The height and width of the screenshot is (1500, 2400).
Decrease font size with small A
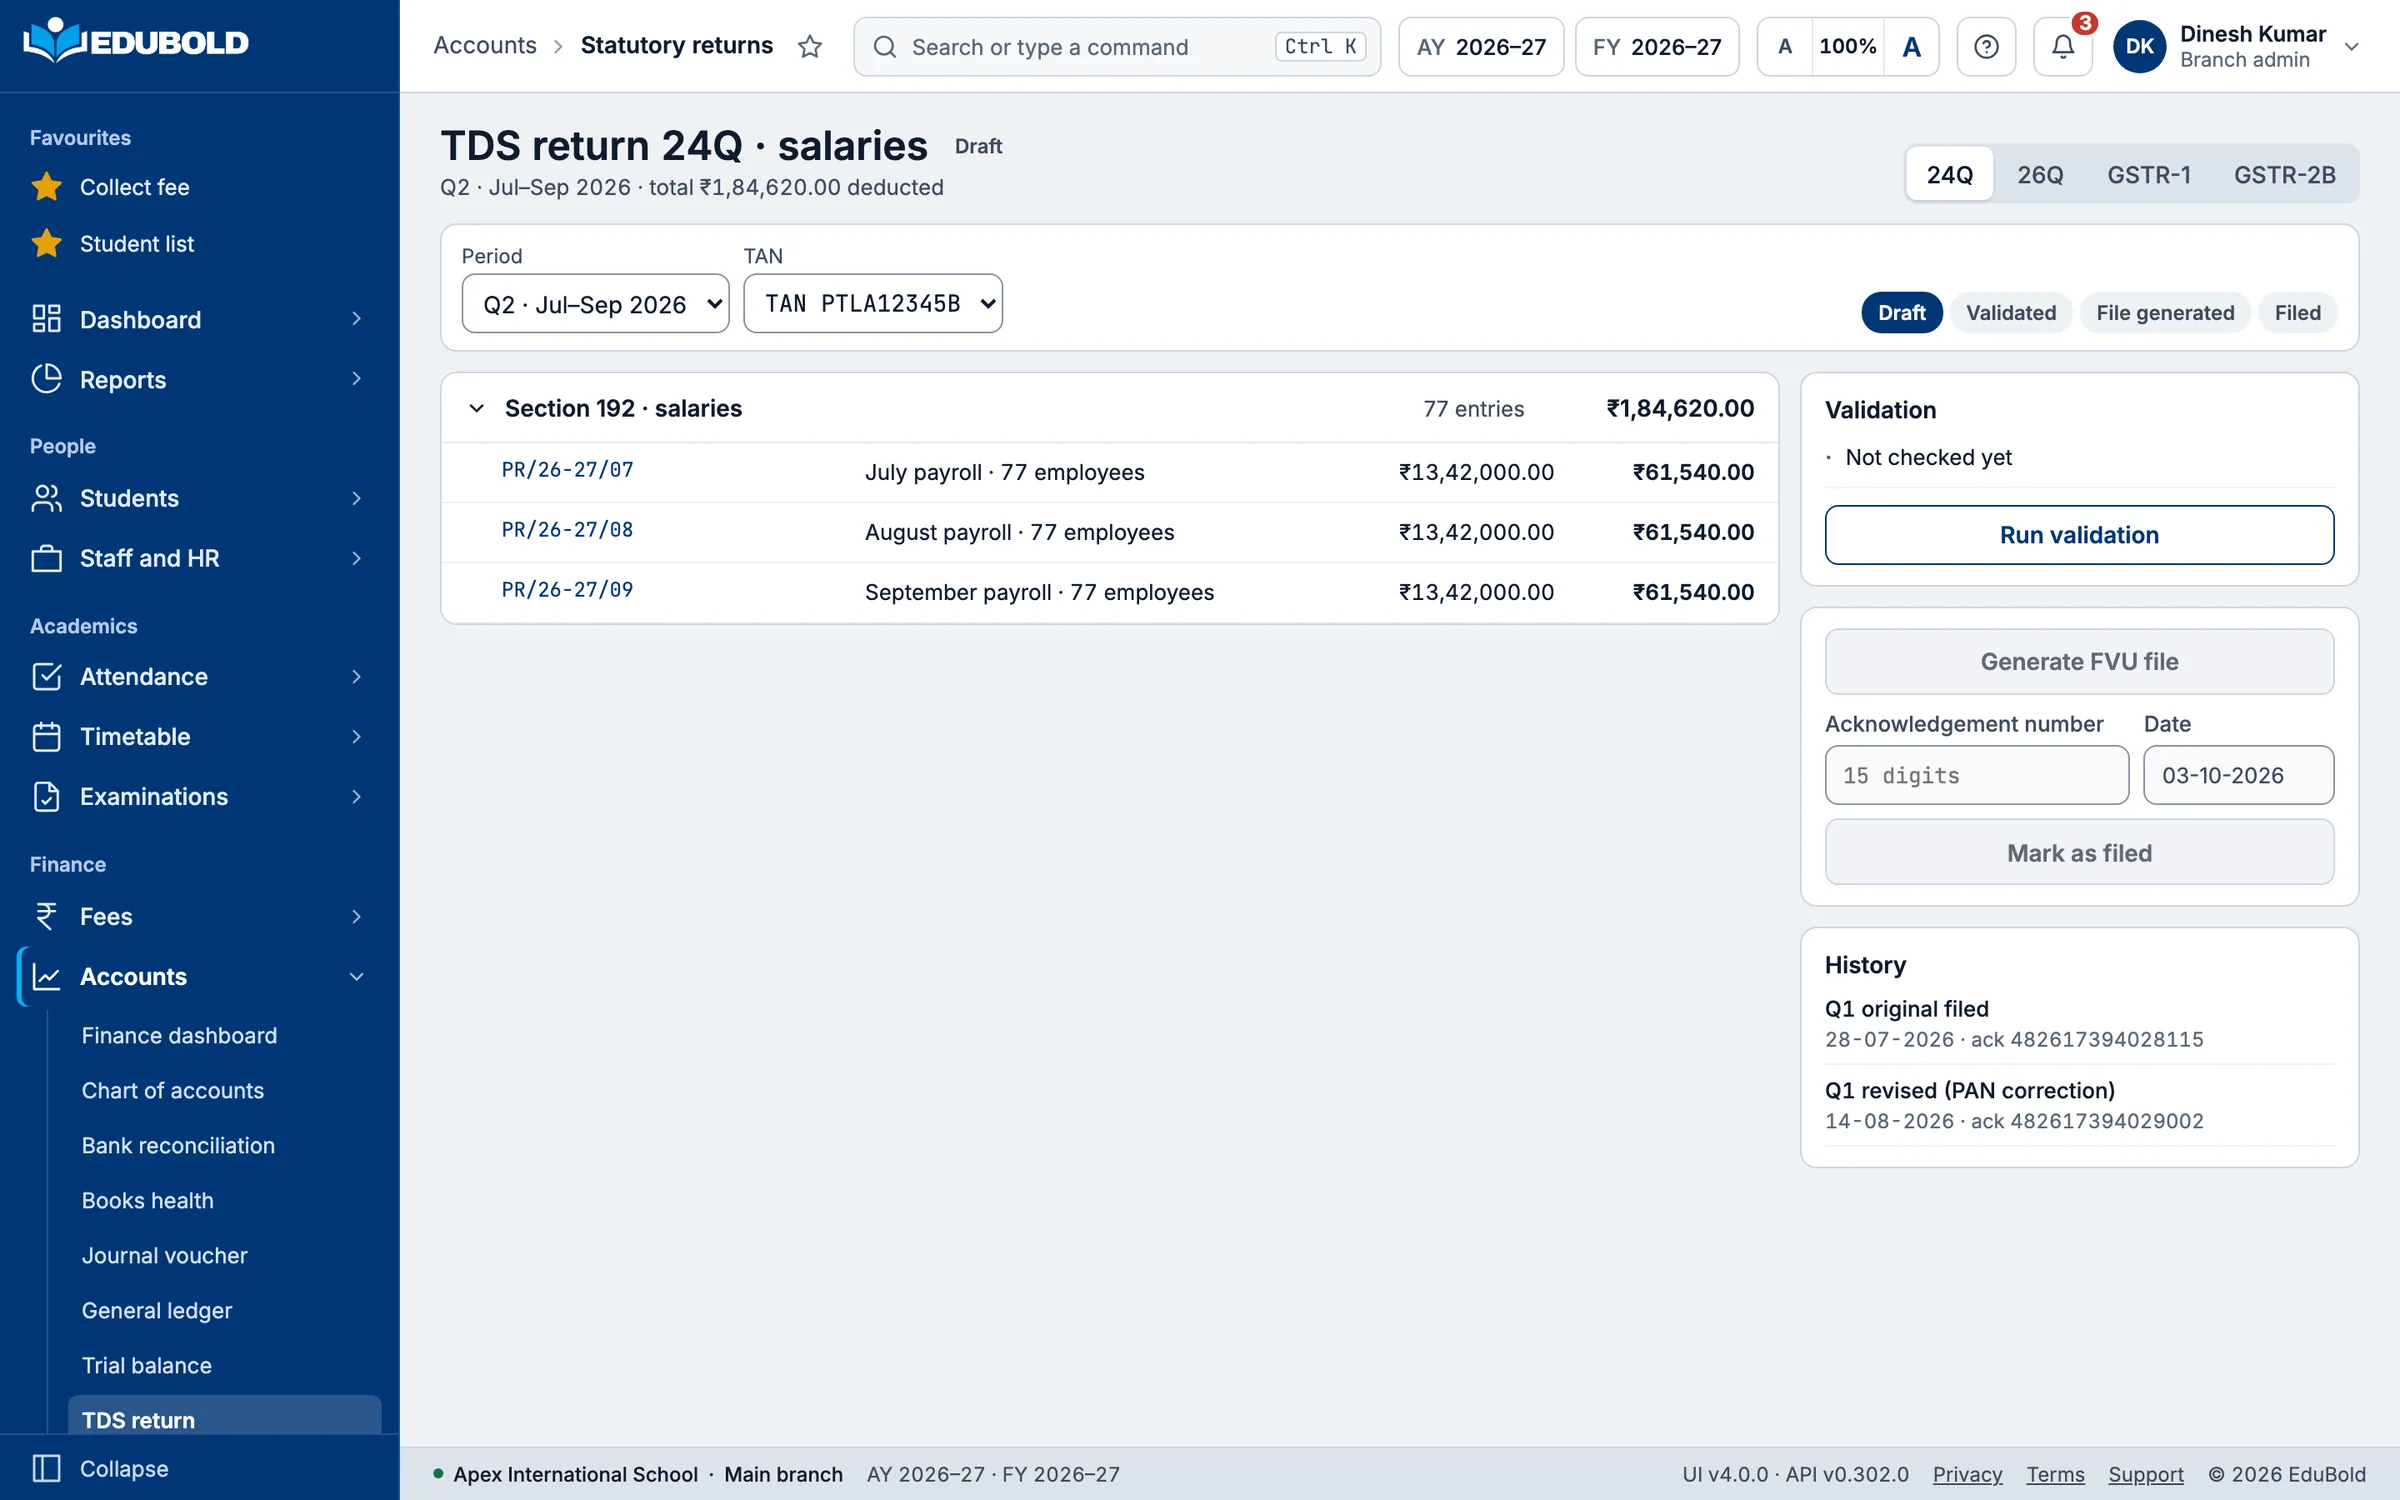(x=1785, y=46)
